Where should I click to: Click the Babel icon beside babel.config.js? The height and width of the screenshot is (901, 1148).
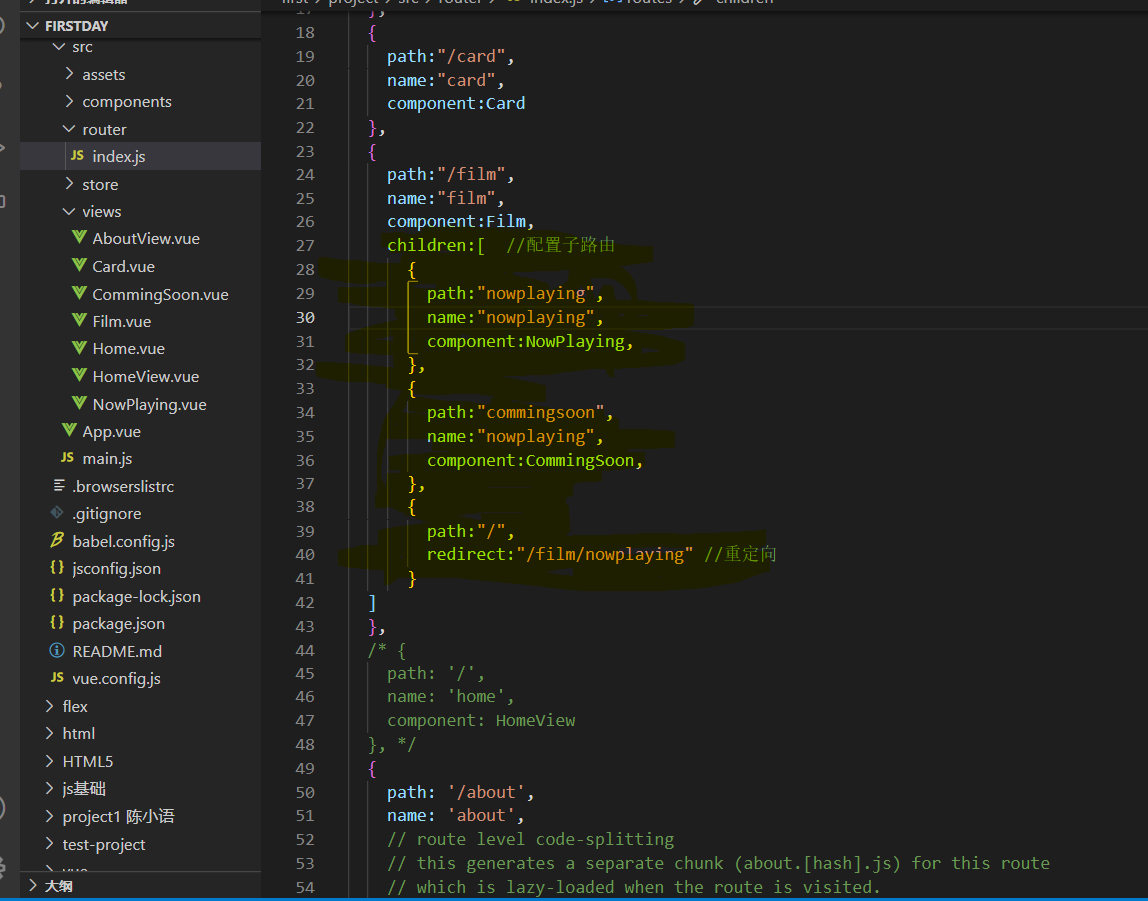pos(56,540)
